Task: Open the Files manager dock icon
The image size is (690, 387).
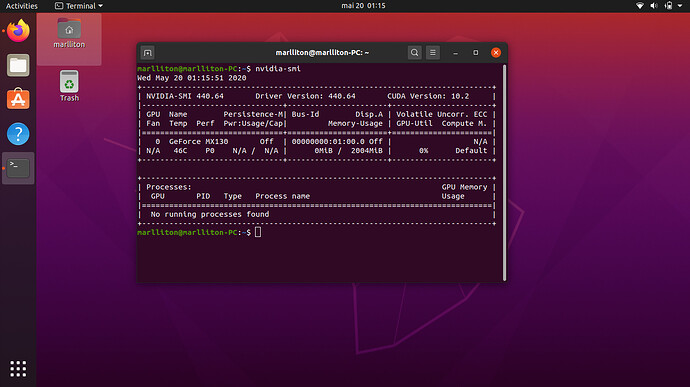Action: point(18,65)
